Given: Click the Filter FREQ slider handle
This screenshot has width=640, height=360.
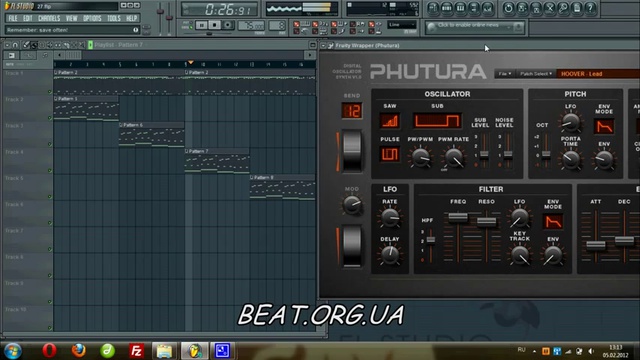Looking at the screenshot, I should 458,217.
